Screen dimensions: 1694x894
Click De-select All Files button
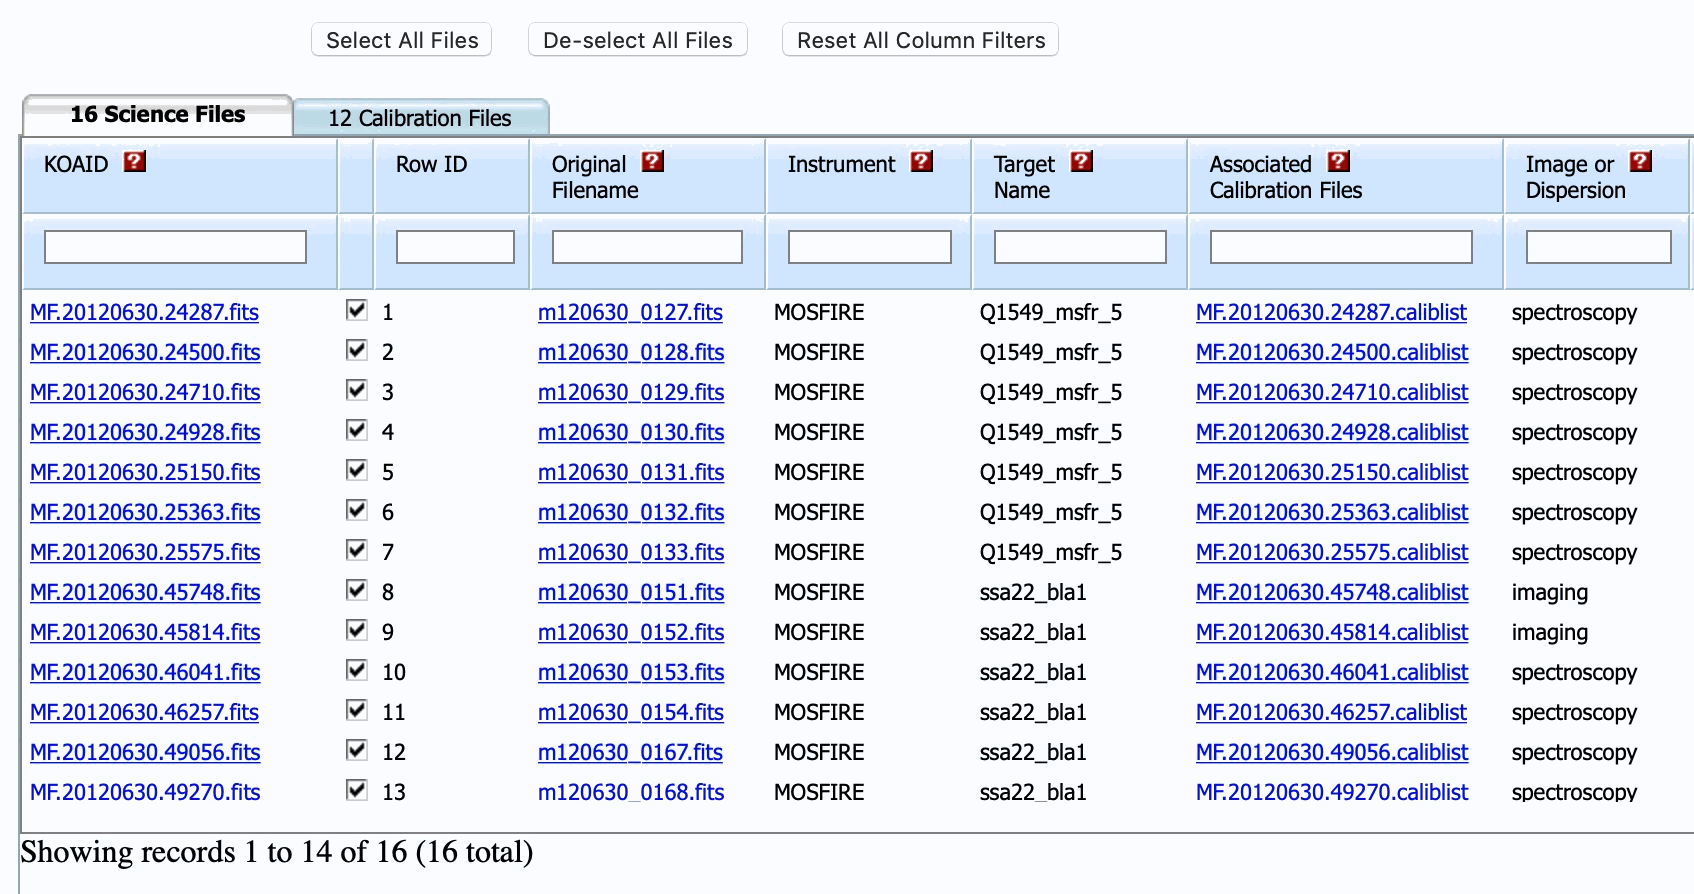[x=637, y=40]
